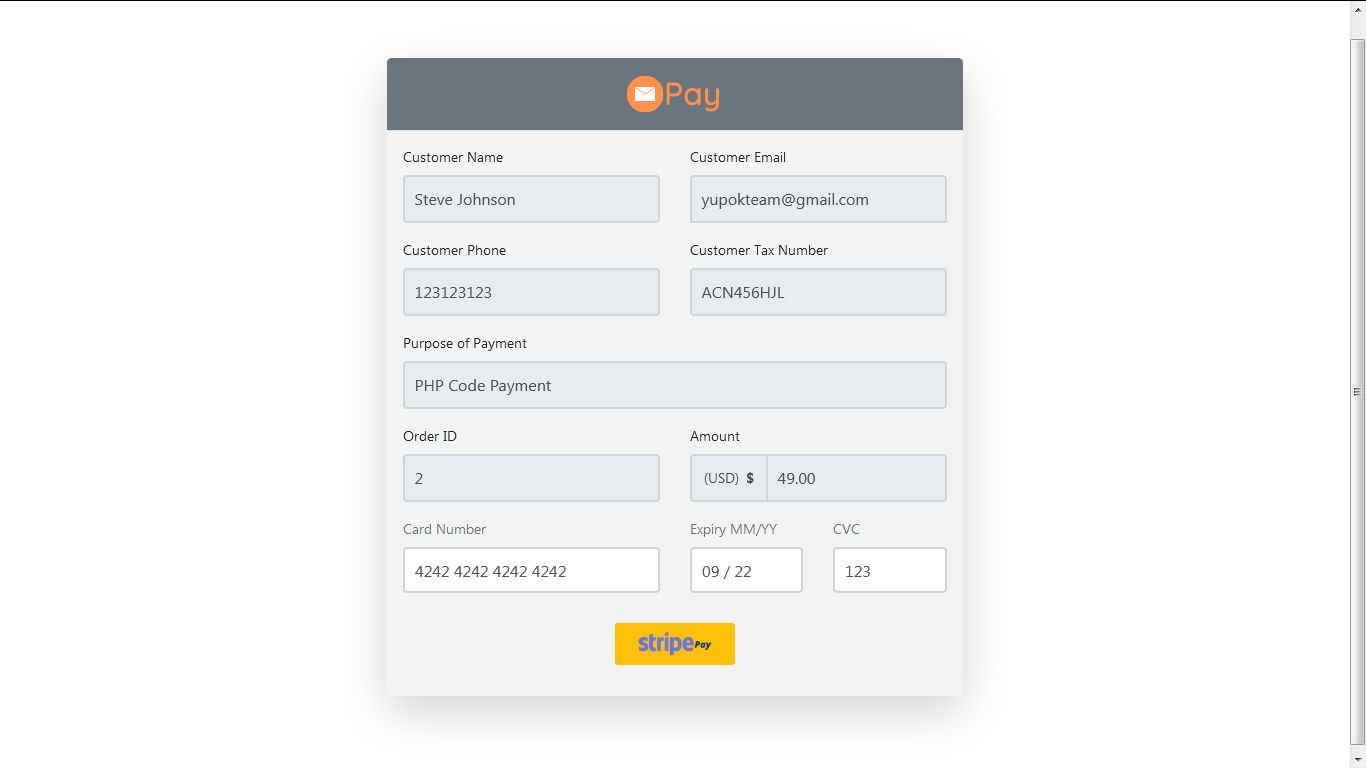Select the Customer Name field
Screen dimensions: 1366x768
[x=531, y=199]
